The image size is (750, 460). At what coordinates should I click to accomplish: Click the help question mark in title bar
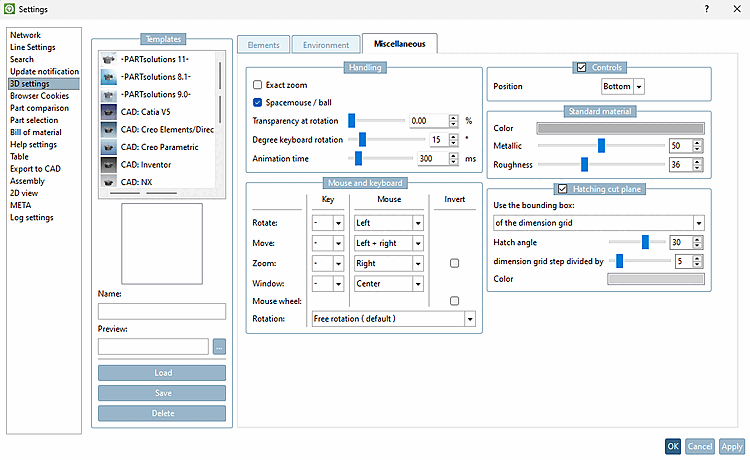click(706, 9)
